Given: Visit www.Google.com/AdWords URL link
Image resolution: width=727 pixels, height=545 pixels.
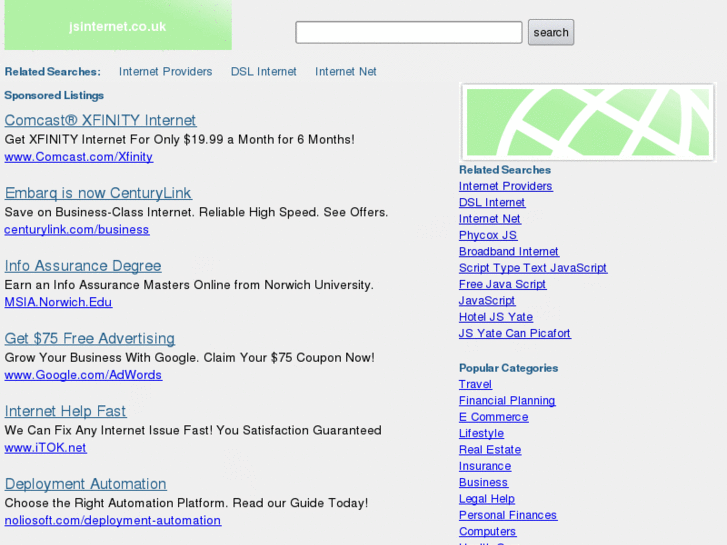Looking at the screenshot, I should (x=83, y=375).
